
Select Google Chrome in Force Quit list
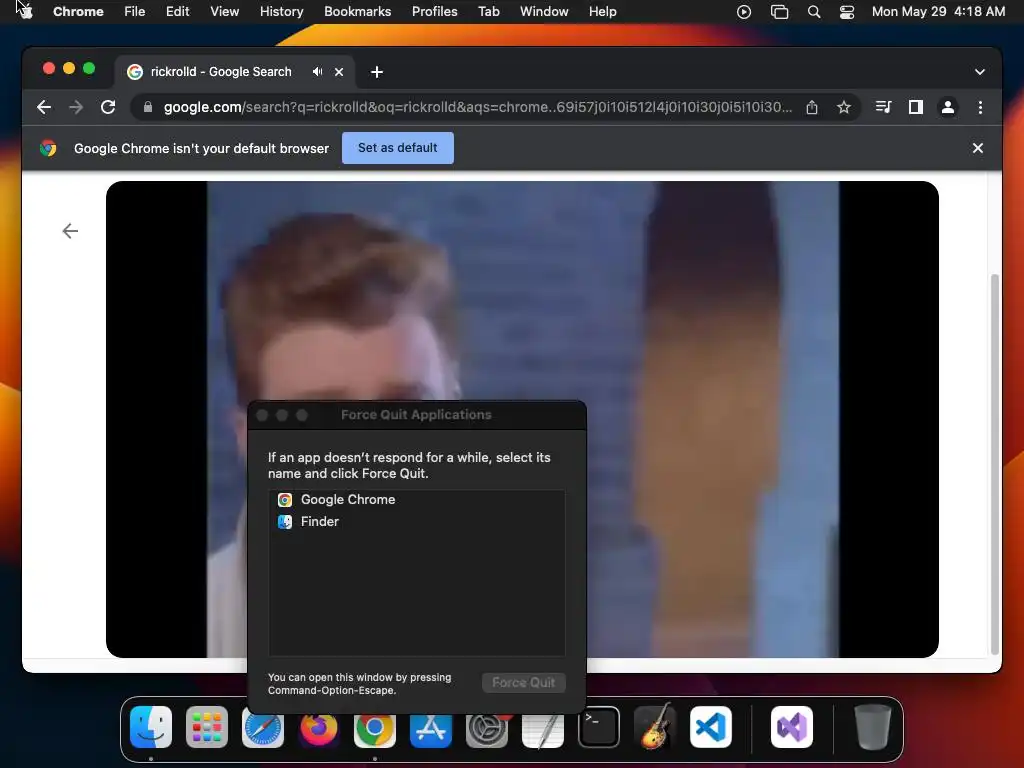point(417,500)
